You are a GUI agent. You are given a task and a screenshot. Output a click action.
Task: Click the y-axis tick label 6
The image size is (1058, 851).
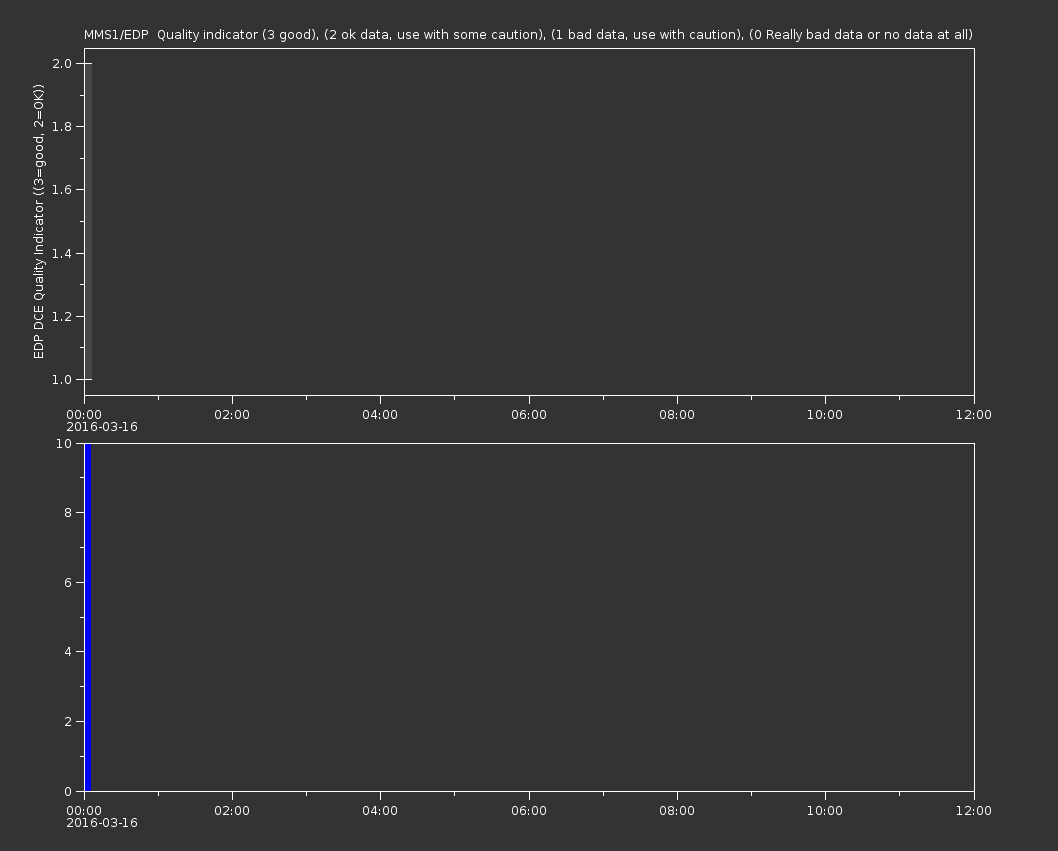(68, 582)
